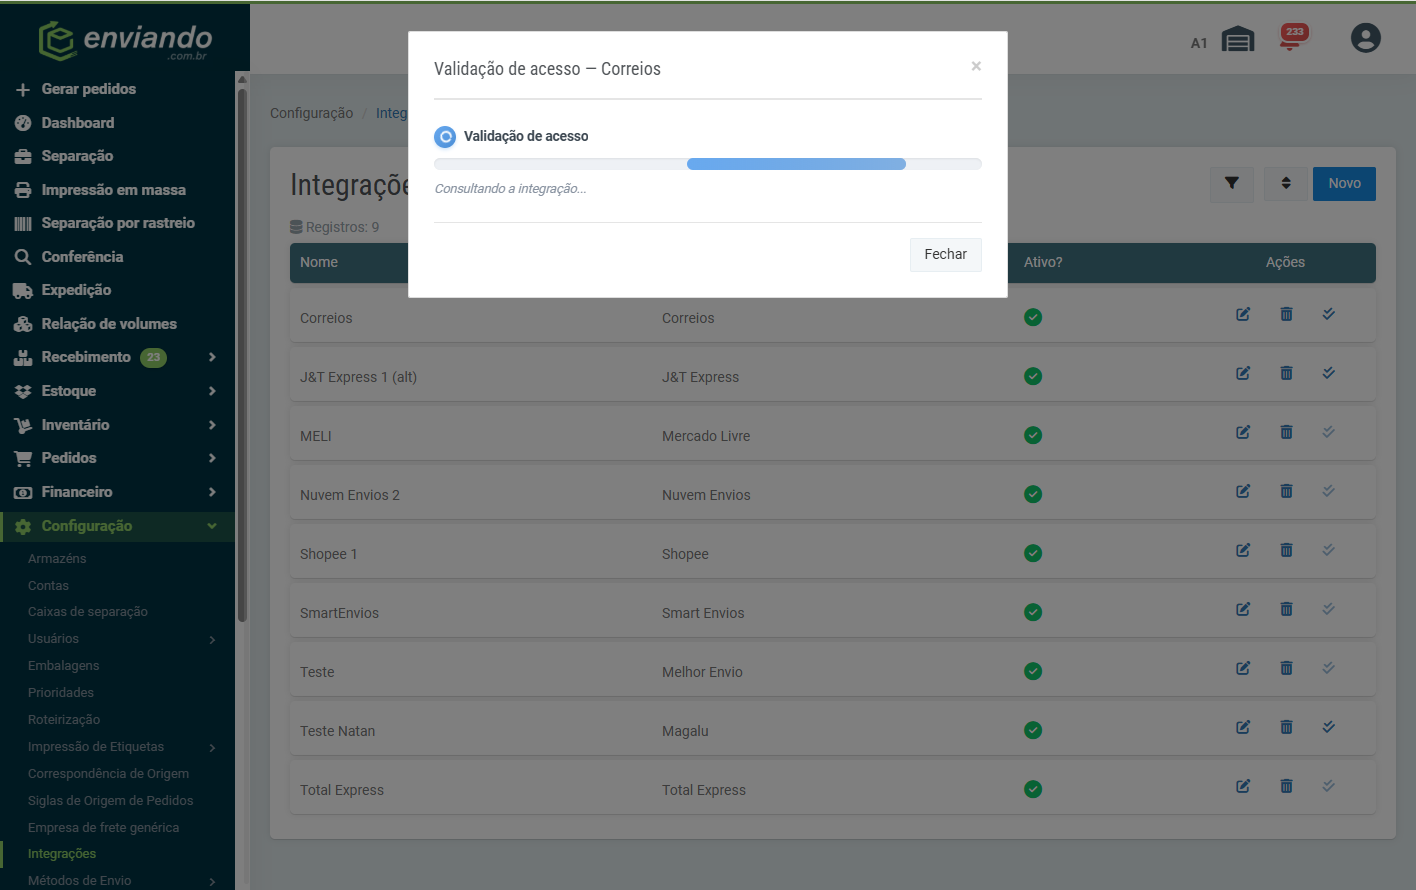Click the validation progress bar
1416x890 pixels.
(708, 164)
